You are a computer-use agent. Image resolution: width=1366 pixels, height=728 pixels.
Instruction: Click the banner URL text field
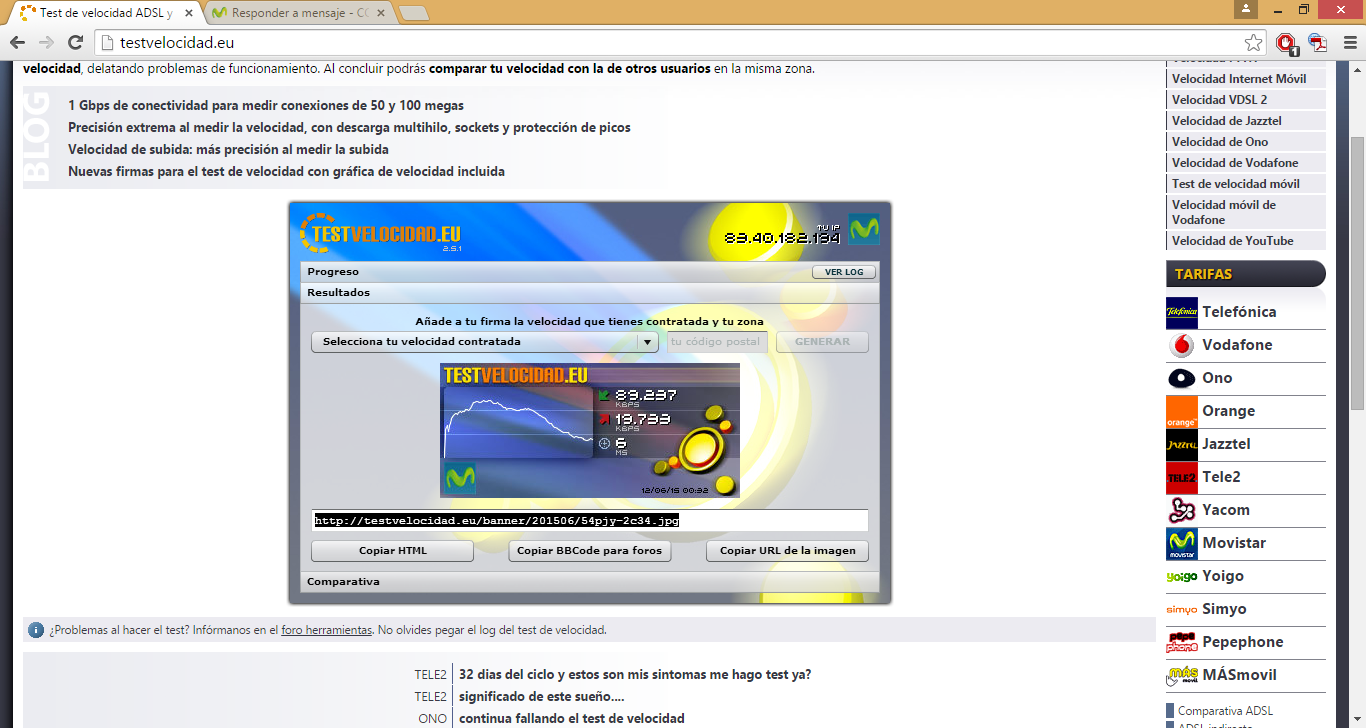pos(590,520)
